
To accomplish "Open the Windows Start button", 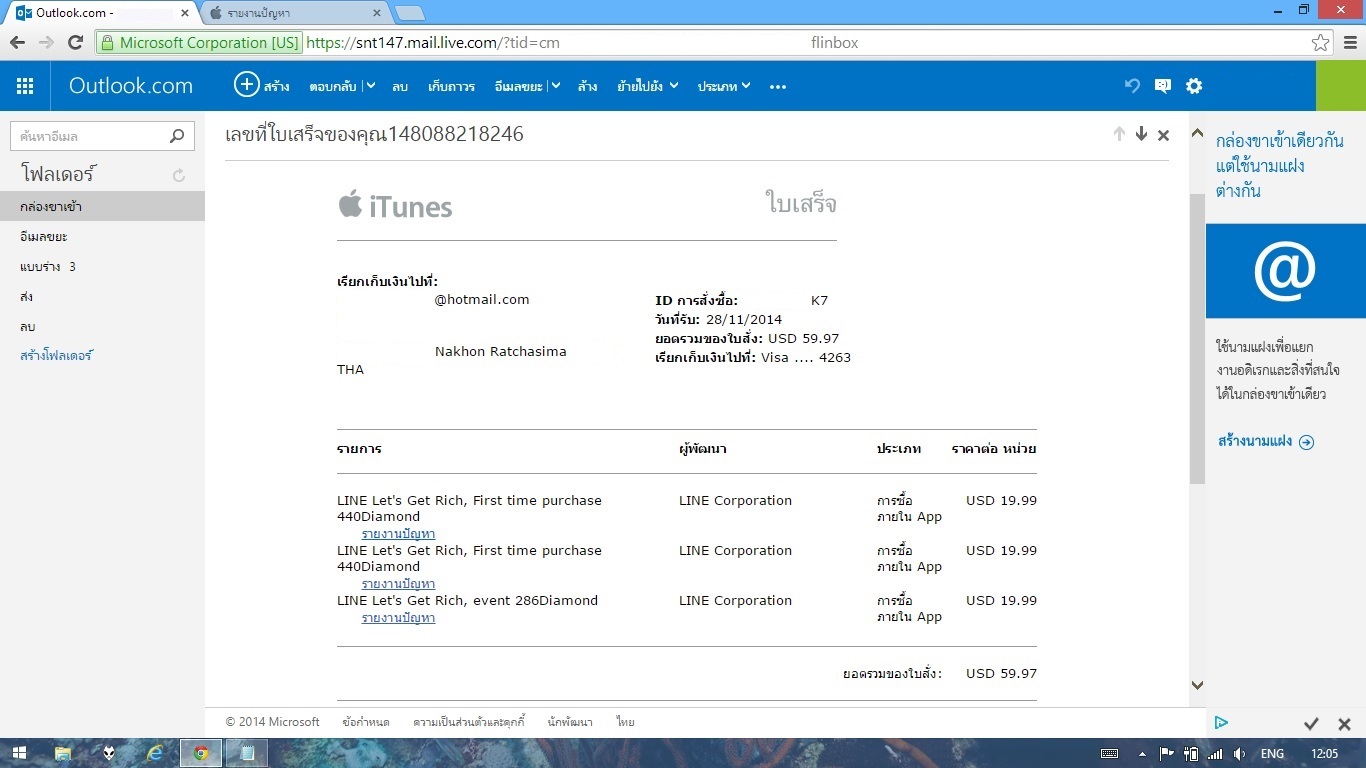I will [x=18, y=753].
